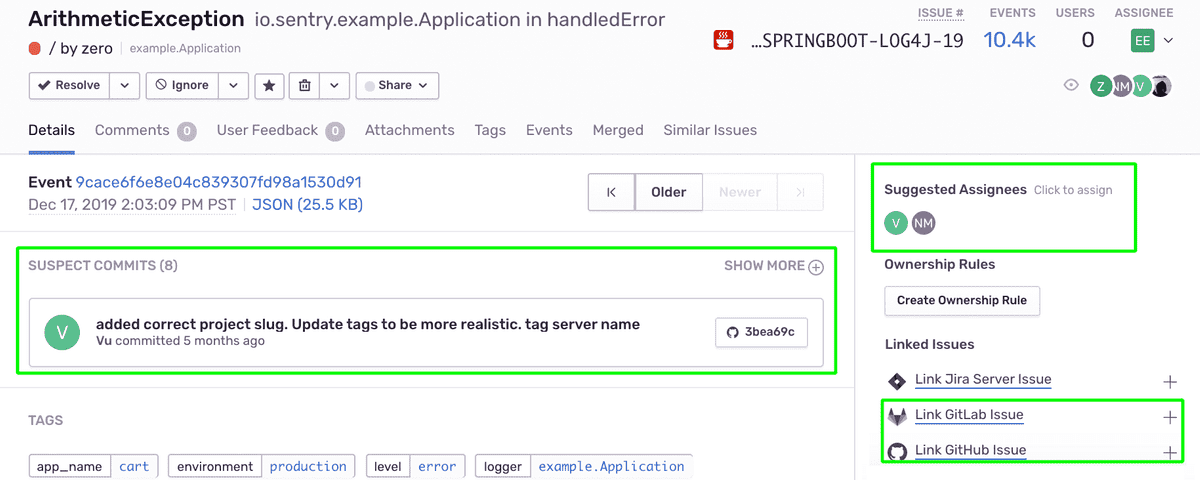Viewport: 1200px width, 480px height.
Task: Delete the issue using the trash icon
Action: coord(304,86)
